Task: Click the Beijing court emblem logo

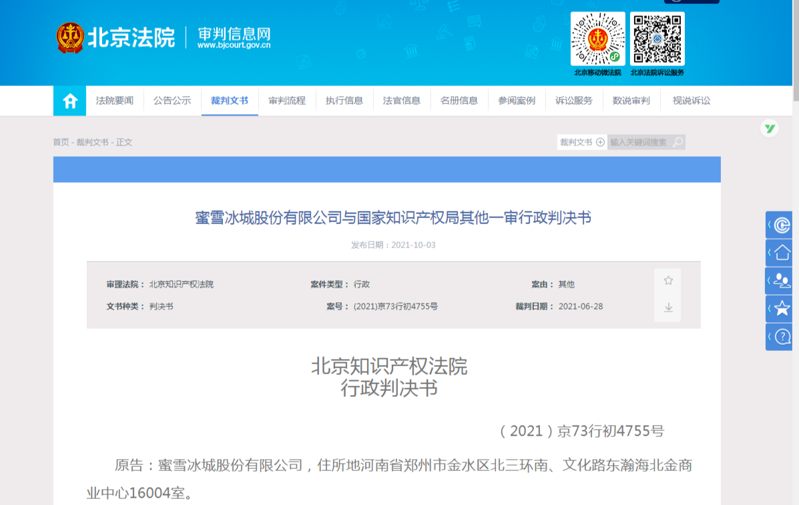Action: (70, 37)
